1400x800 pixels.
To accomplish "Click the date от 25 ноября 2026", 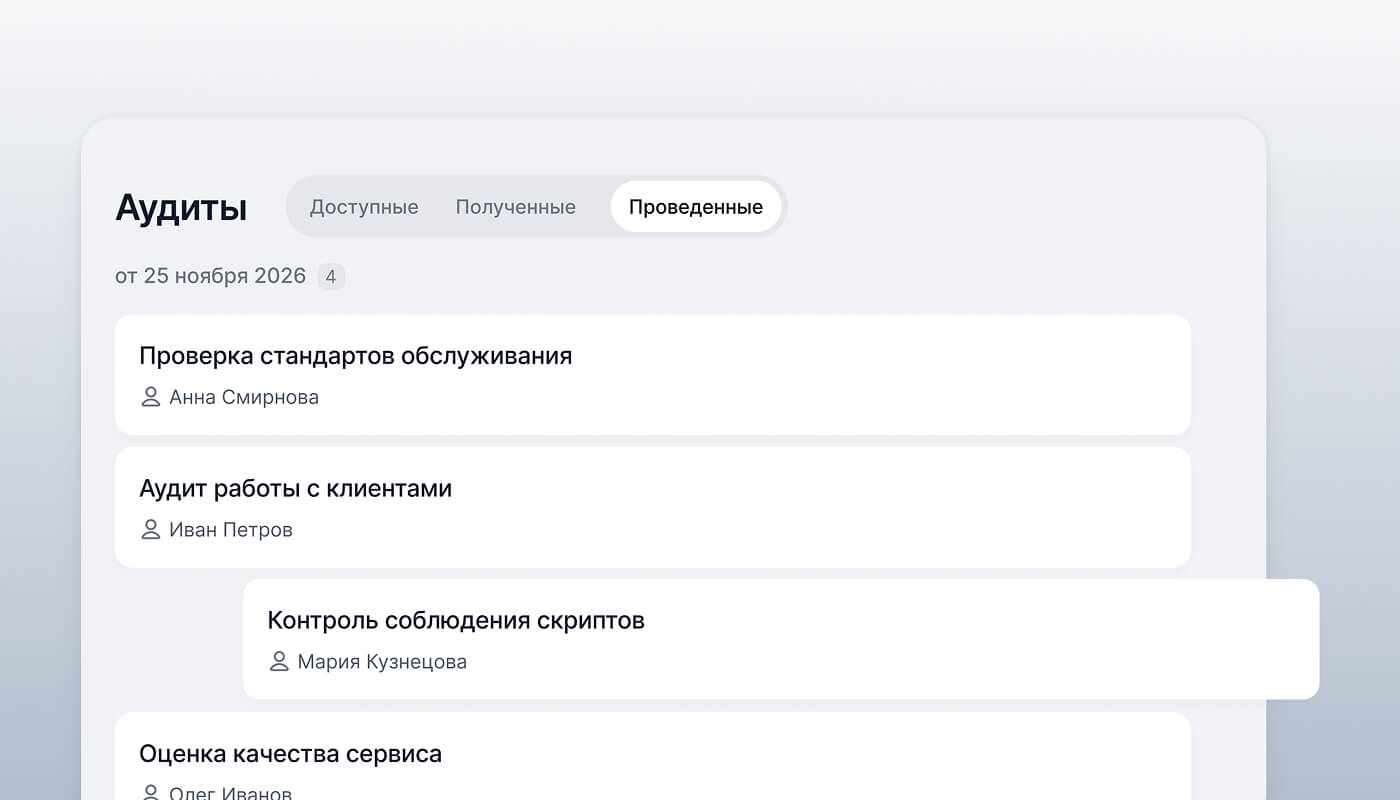I will pyautogui.click(x=210, y=276).
